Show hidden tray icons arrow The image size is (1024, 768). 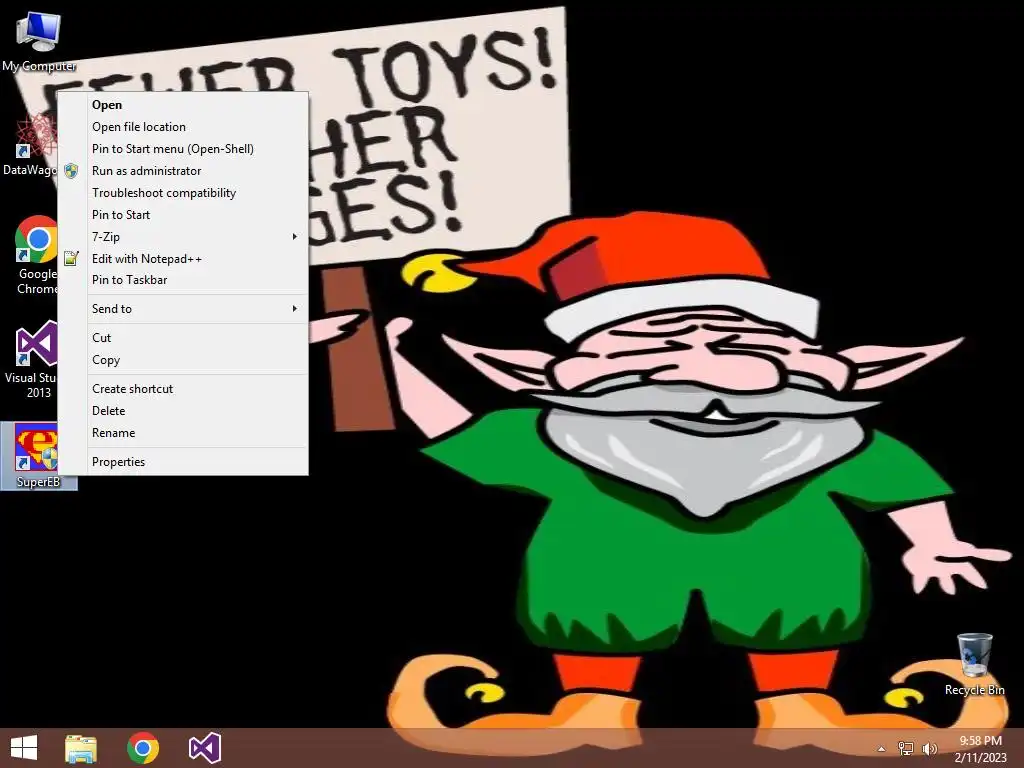coord(881,749)
